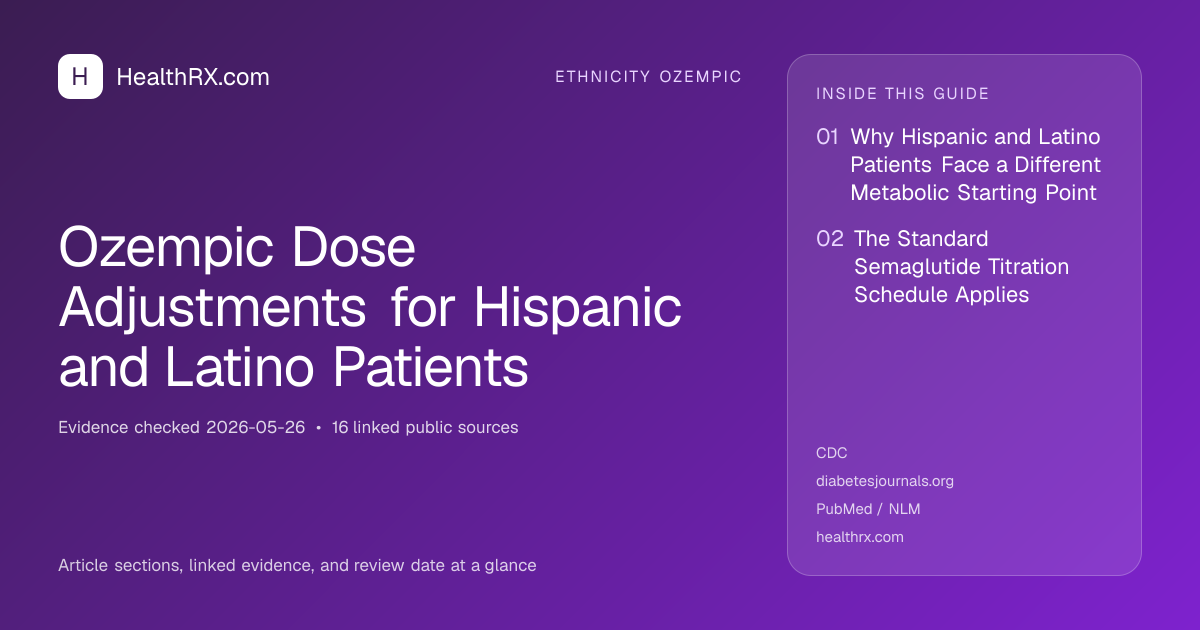The width and height of the screenshot is (1200, 630).
Task: Open section 01 Why Hispanic and Latino Patients
Action: click(x=958, y=165)
